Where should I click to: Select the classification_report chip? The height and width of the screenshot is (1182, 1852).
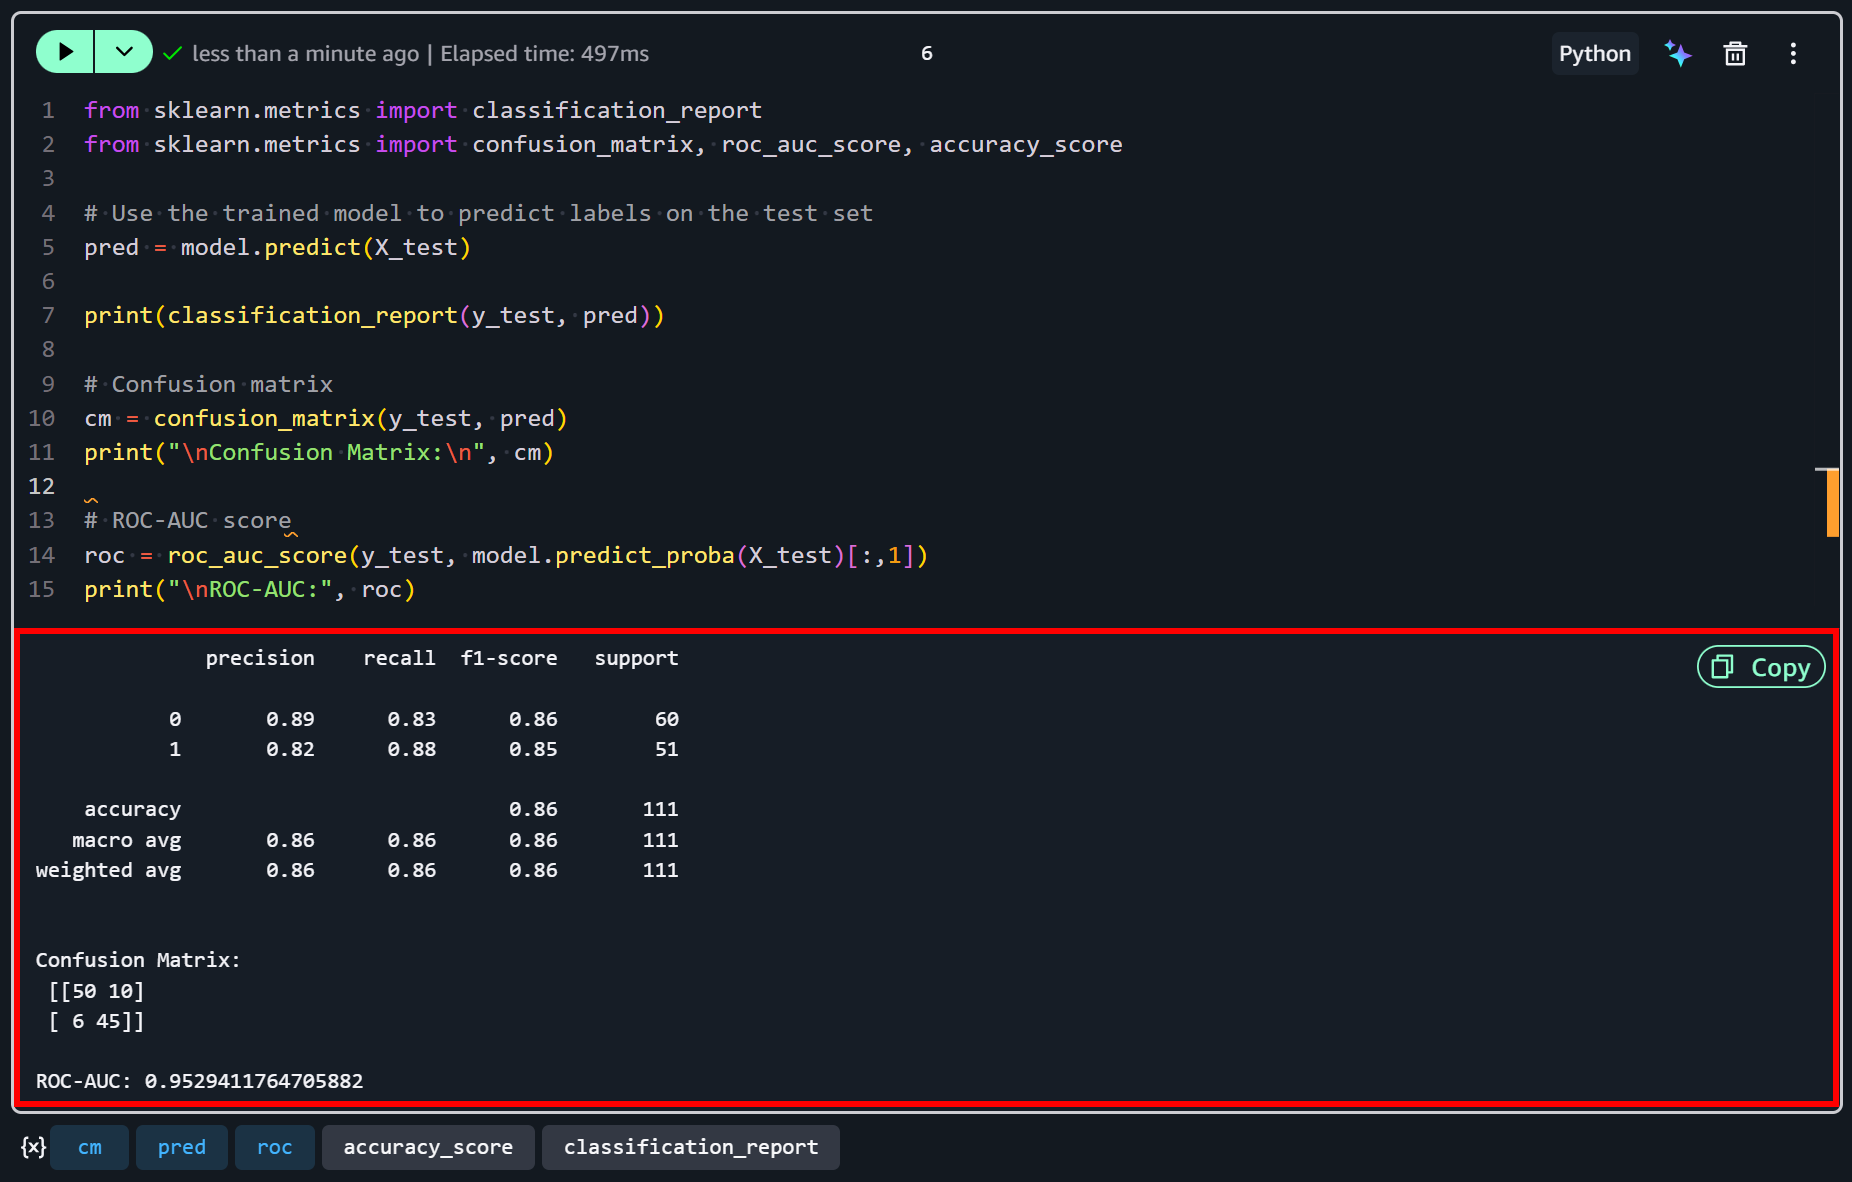tap(691, 1147)
